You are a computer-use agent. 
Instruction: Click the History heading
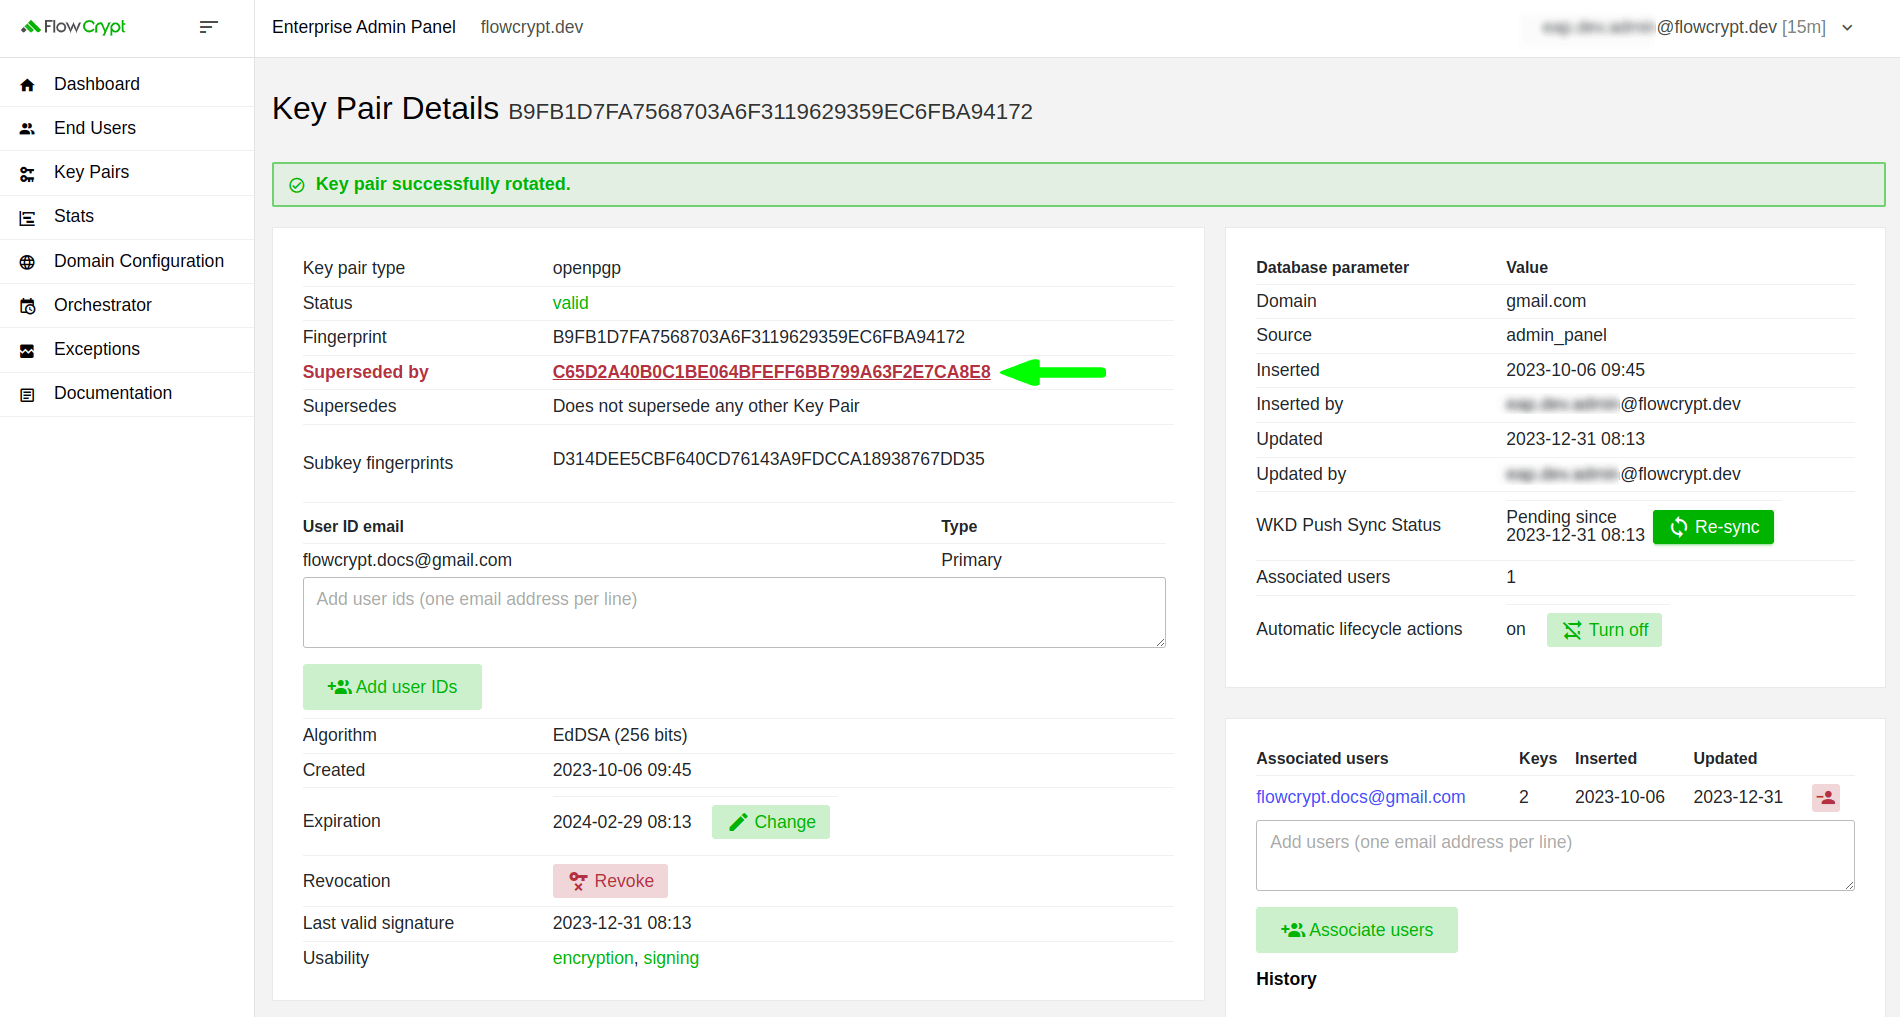pos(1286,979)
